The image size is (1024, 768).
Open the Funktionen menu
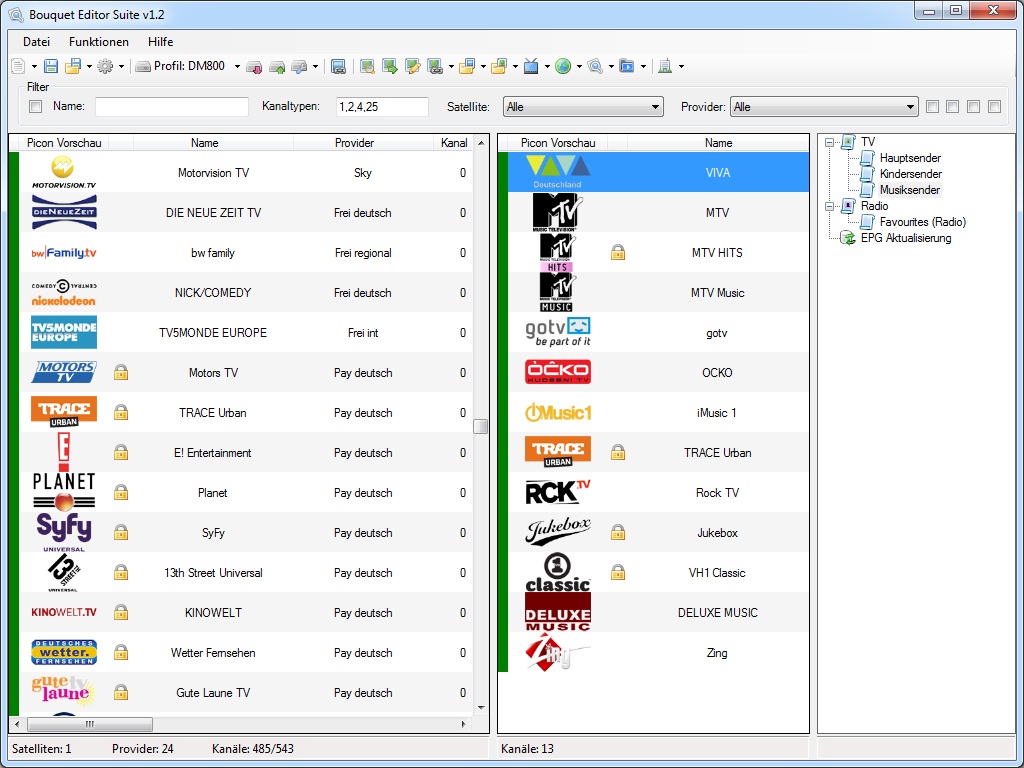(x=99, y=42)
